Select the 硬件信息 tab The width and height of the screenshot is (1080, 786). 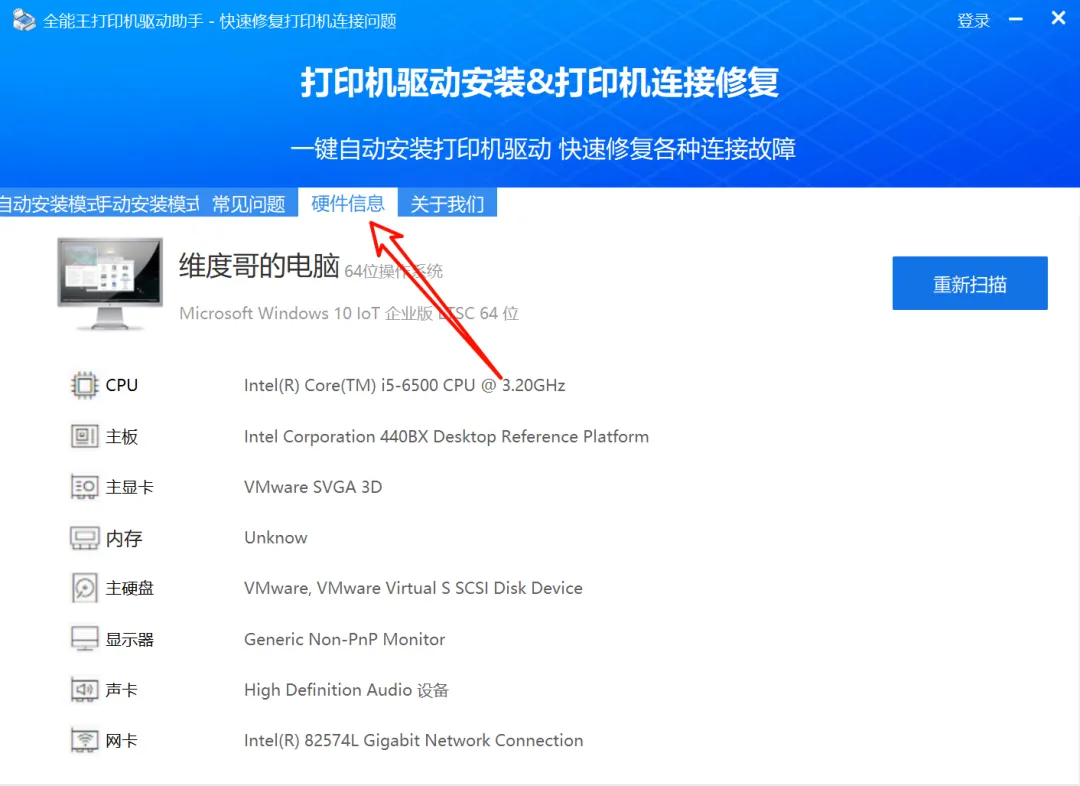348,203
